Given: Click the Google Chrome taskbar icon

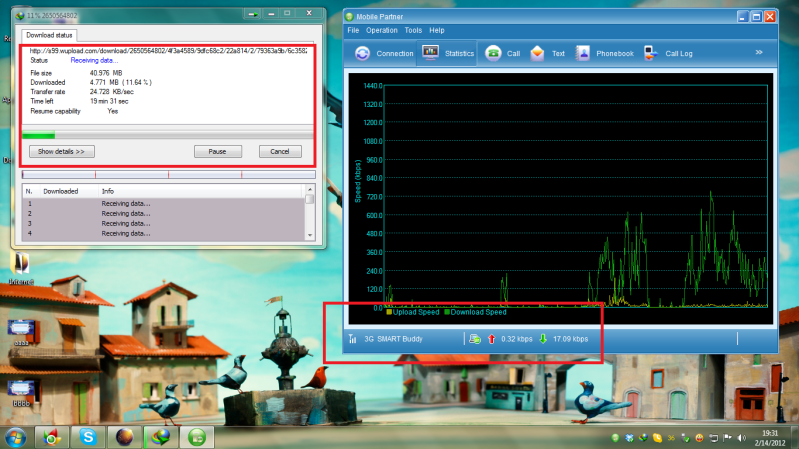Looking at the screenshot, I should point(50,437).
